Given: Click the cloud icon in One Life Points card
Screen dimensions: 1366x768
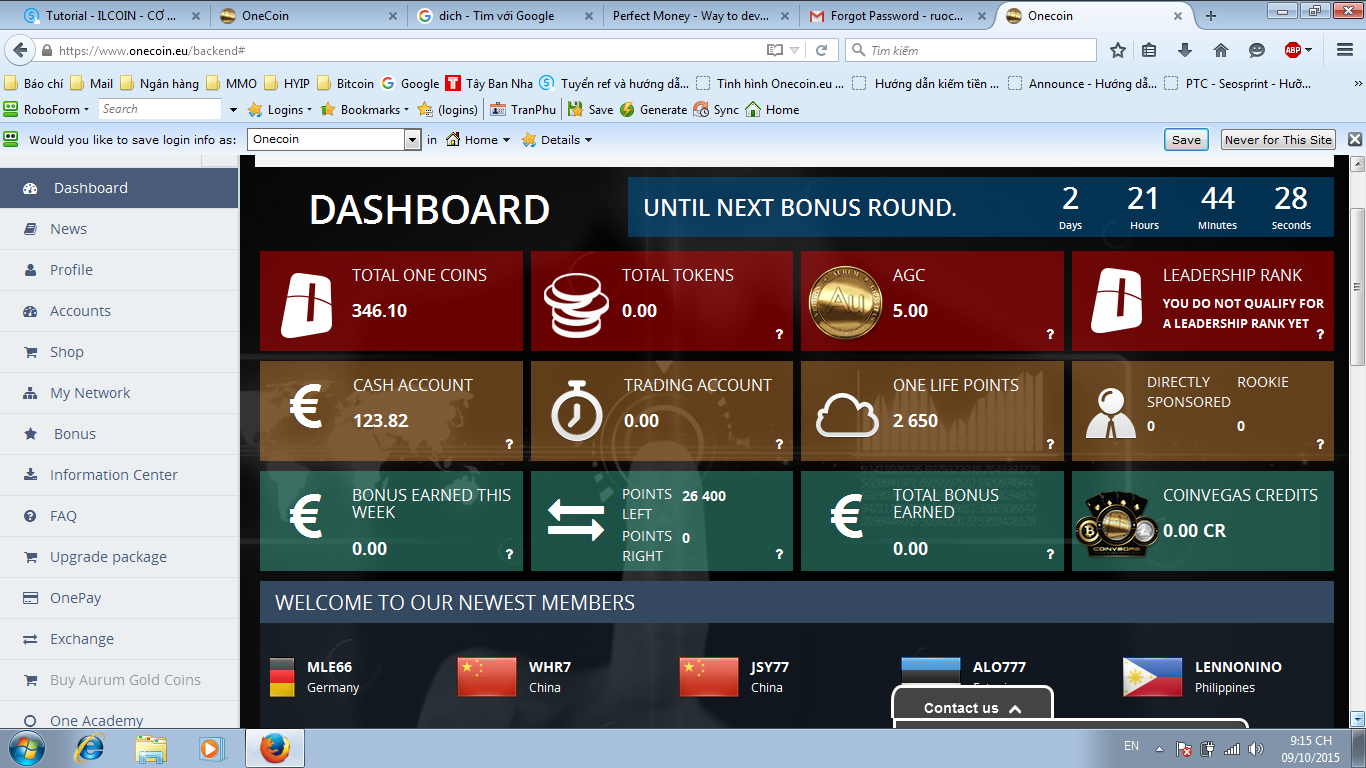Looking at the screenshot, I should tap(847, 415).
